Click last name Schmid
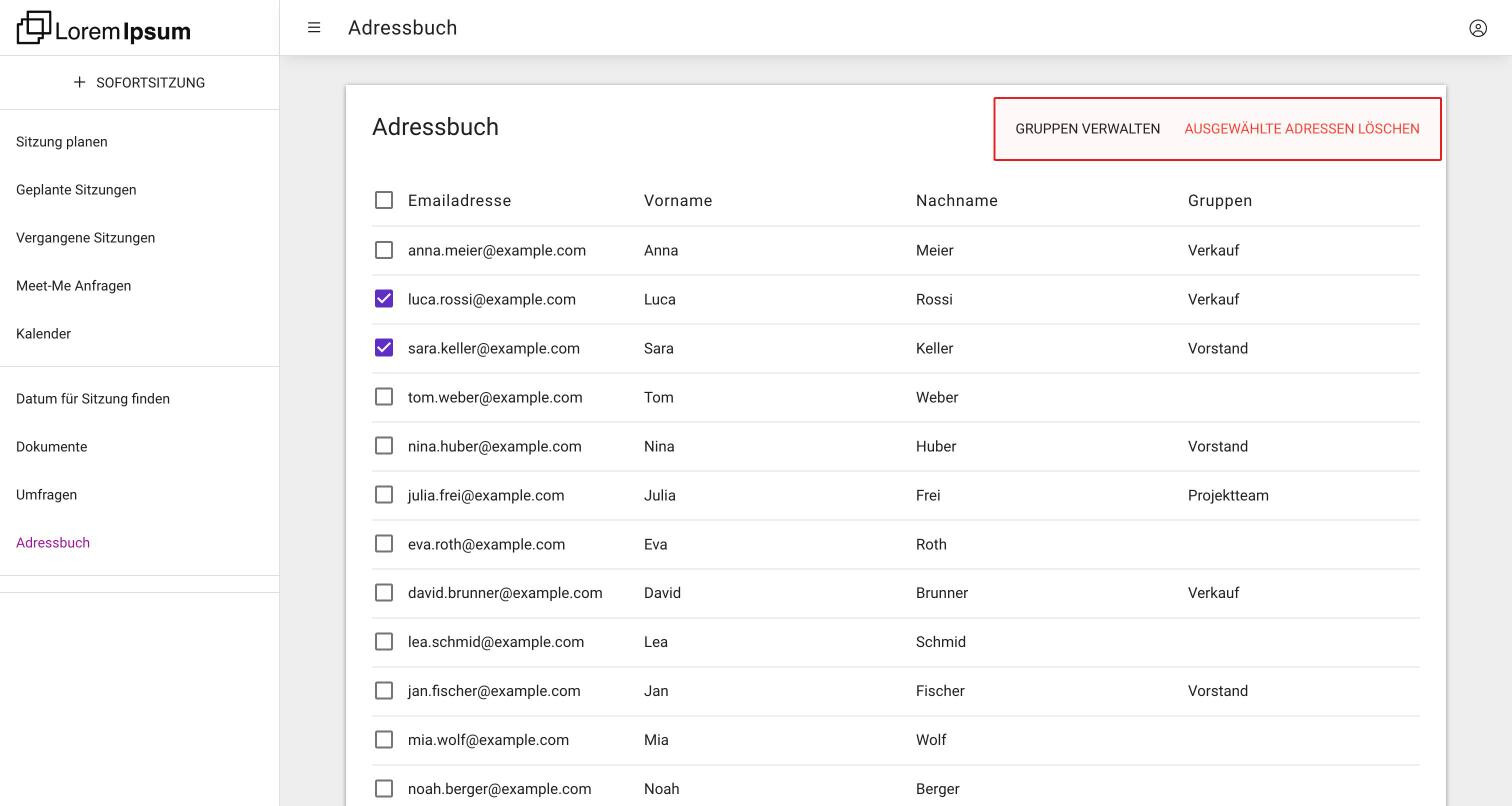The image size is (1512, 806). pos(941,642)
